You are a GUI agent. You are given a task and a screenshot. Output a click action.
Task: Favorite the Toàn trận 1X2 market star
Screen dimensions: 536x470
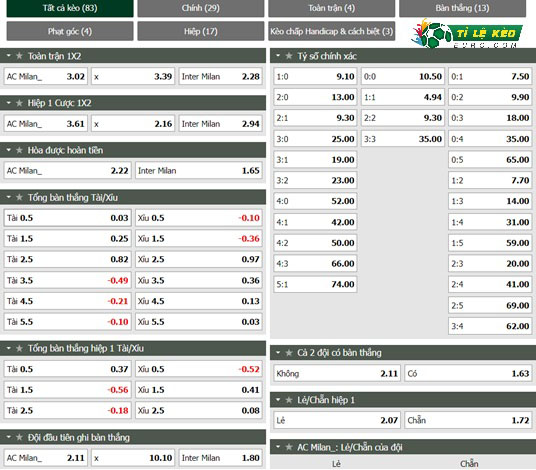click(19, 56)
